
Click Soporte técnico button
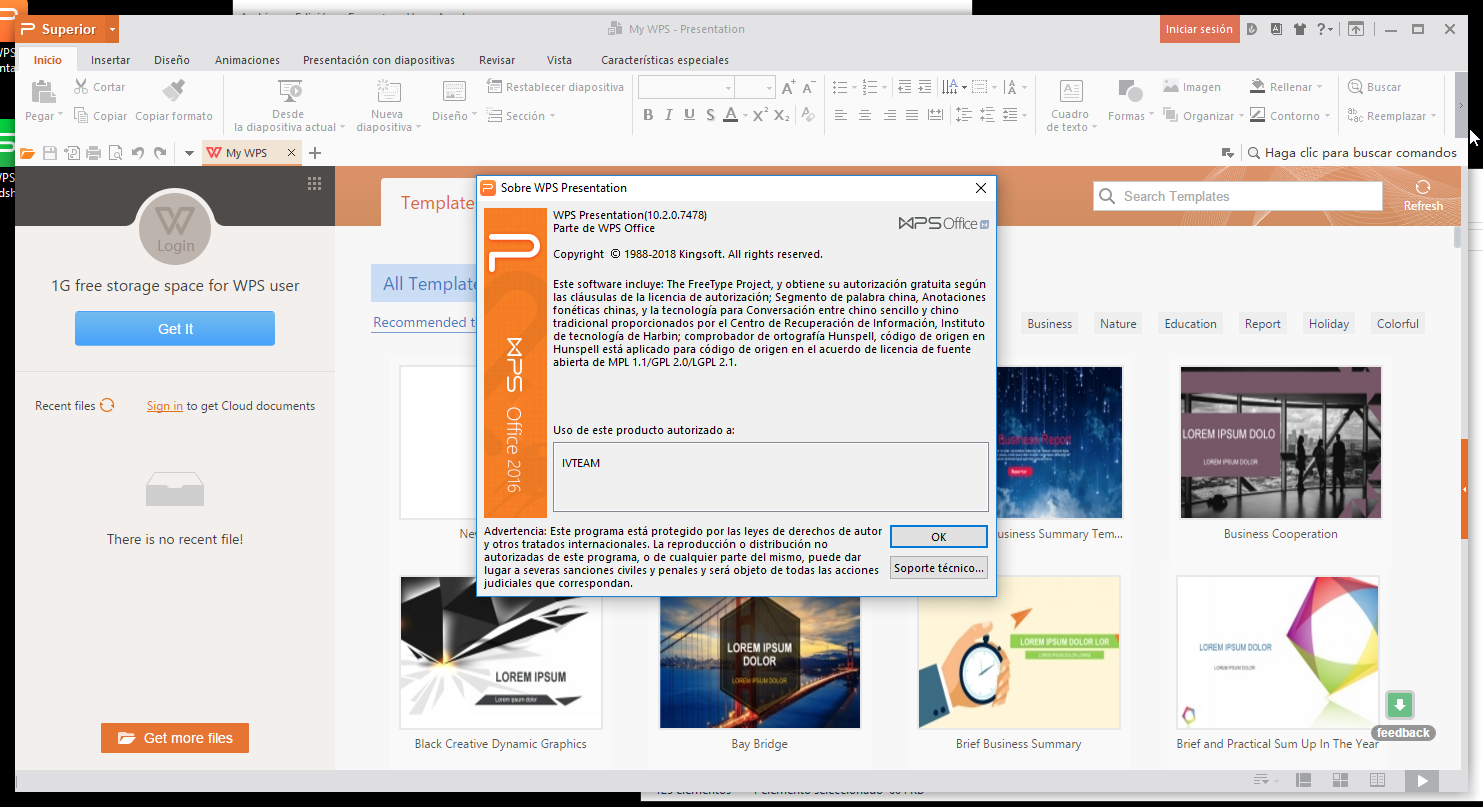938,568
